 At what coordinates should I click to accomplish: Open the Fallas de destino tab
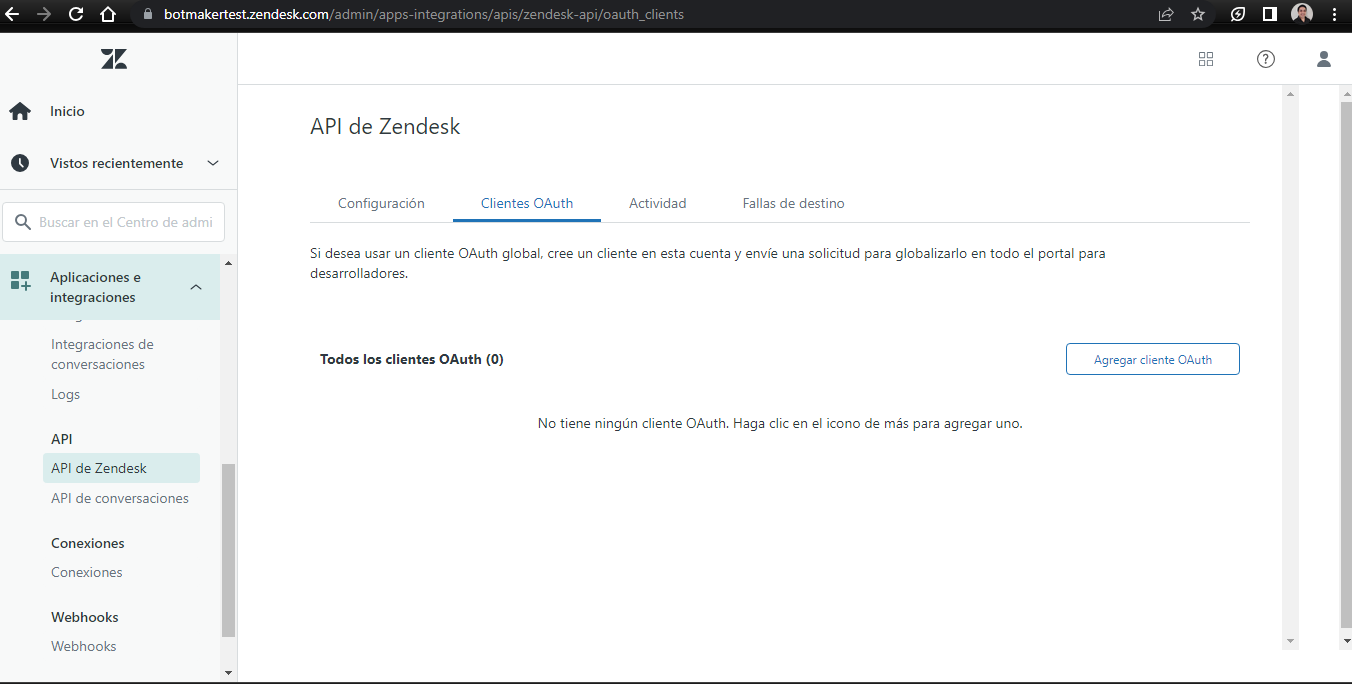coord(794,203)
